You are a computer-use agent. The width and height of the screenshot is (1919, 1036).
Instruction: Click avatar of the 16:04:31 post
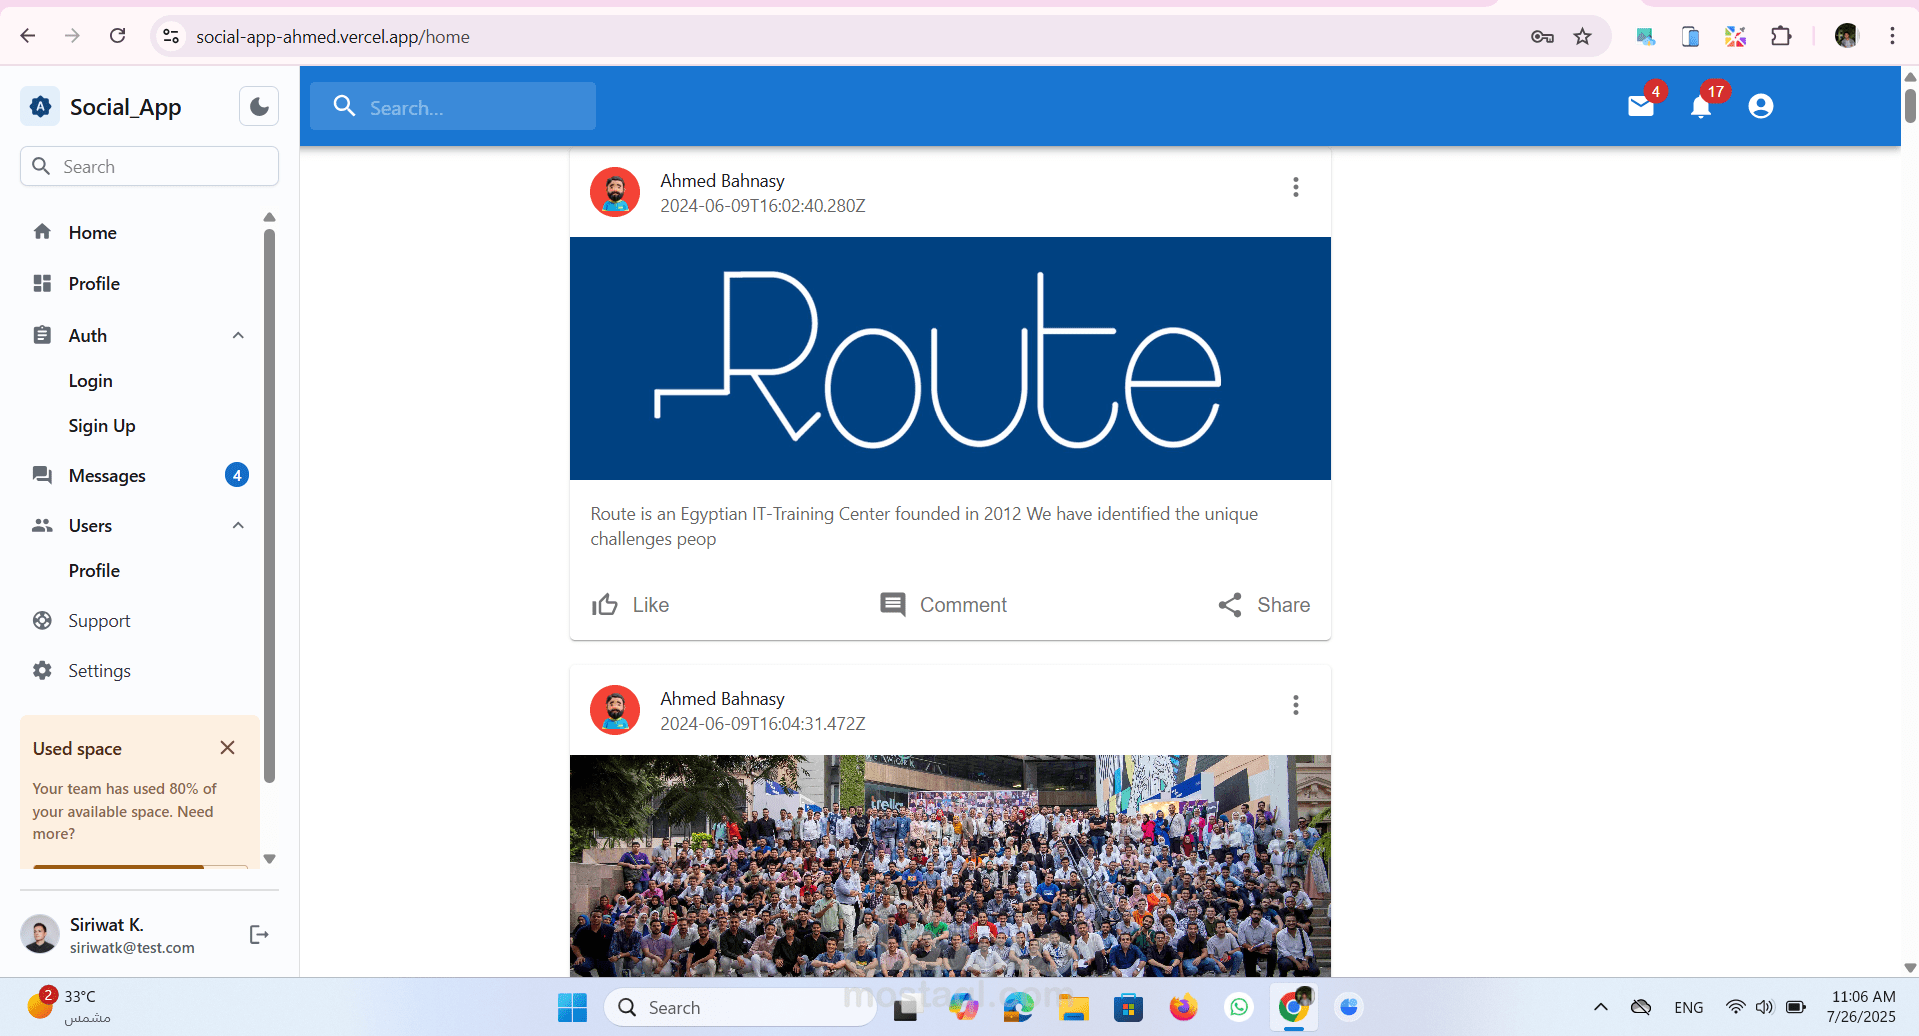point(615,710)
